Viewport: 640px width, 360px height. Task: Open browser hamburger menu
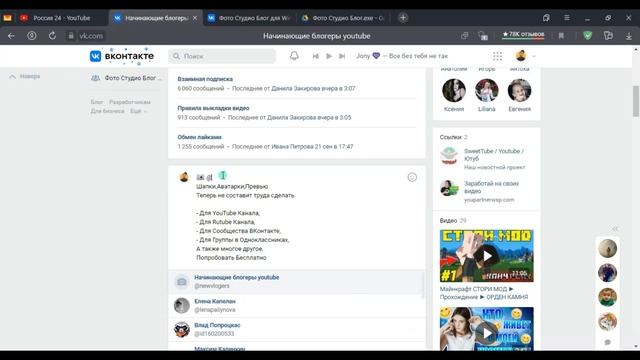coord(567,18)
